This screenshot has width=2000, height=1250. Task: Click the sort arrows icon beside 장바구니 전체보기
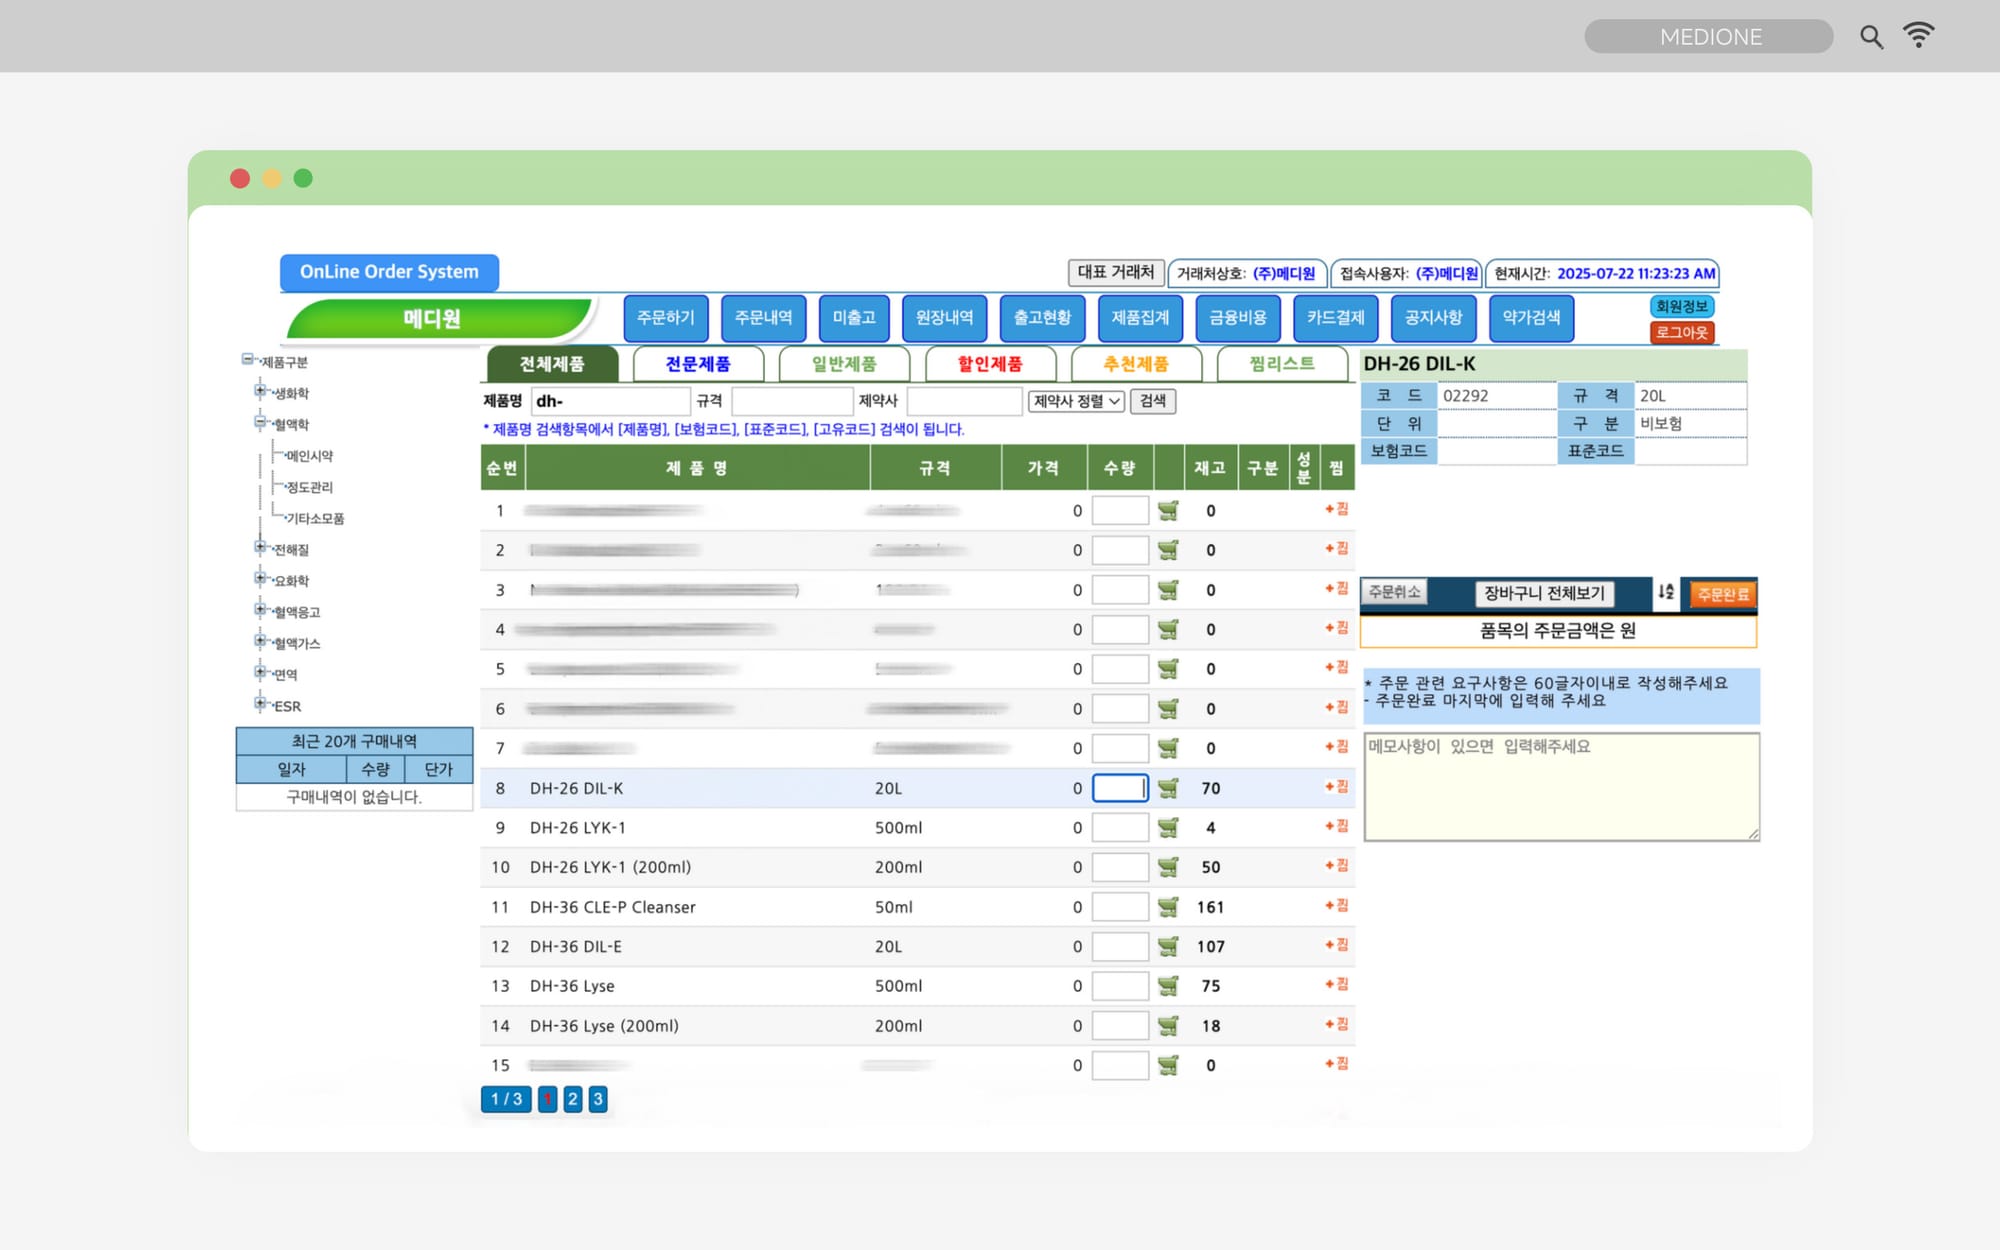tap(1665, 592)
